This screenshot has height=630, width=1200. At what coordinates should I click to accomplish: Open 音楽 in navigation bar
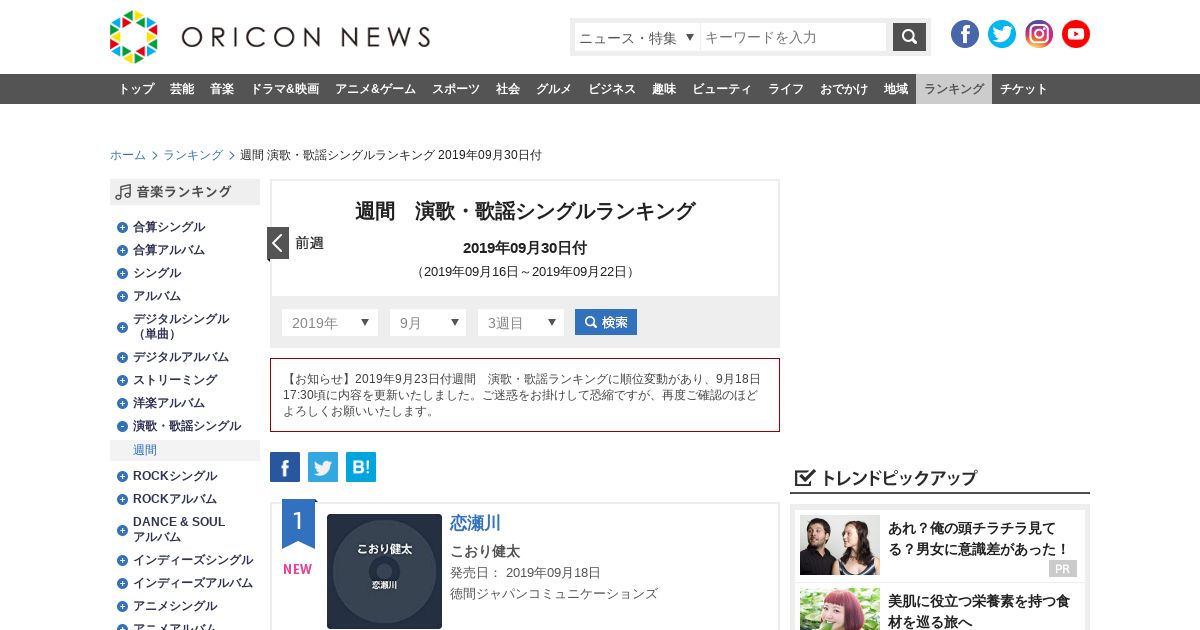[x=222, y=89]
